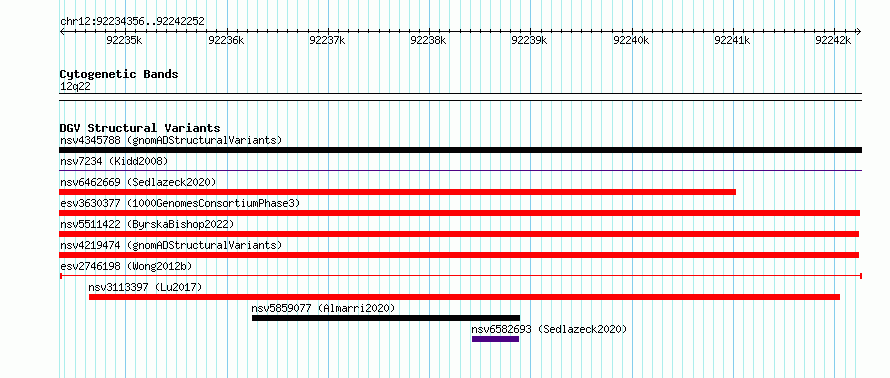
Task: Select the nsv6582693 Sedlazeck2020 purple bar
Action: [496, 339]
